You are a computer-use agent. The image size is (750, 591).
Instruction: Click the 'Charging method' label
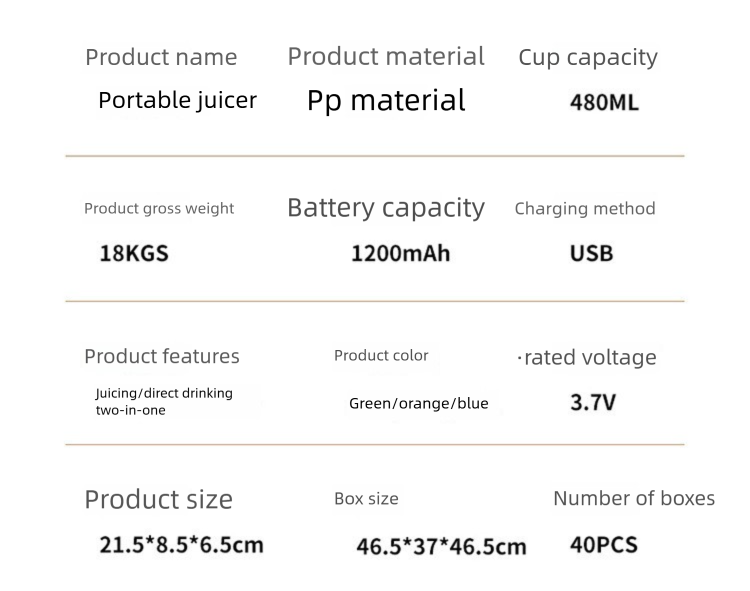click(585, 208)
